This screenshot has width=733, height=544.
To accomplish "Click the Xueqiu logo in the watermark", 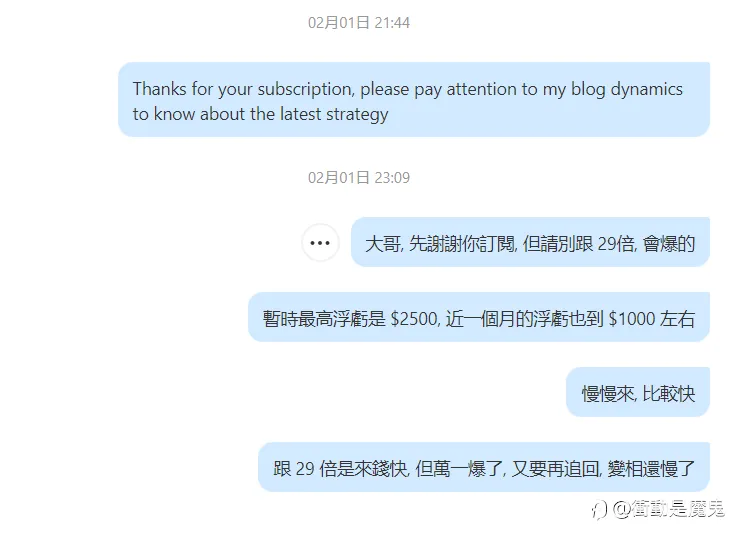I will click(x=599, y=510).
